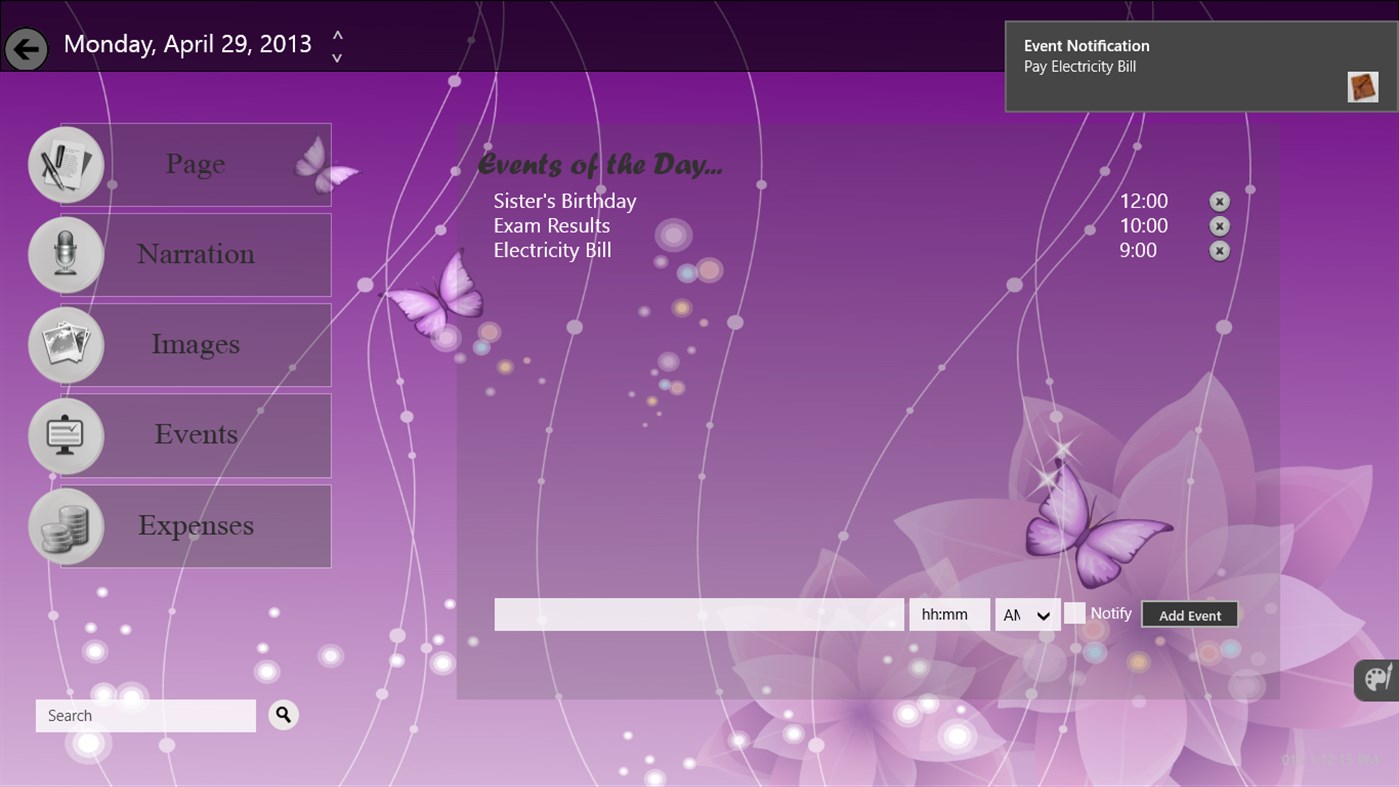Go to previous date with up chevron
Screen dimensions: 1399x787
(338, 35)
